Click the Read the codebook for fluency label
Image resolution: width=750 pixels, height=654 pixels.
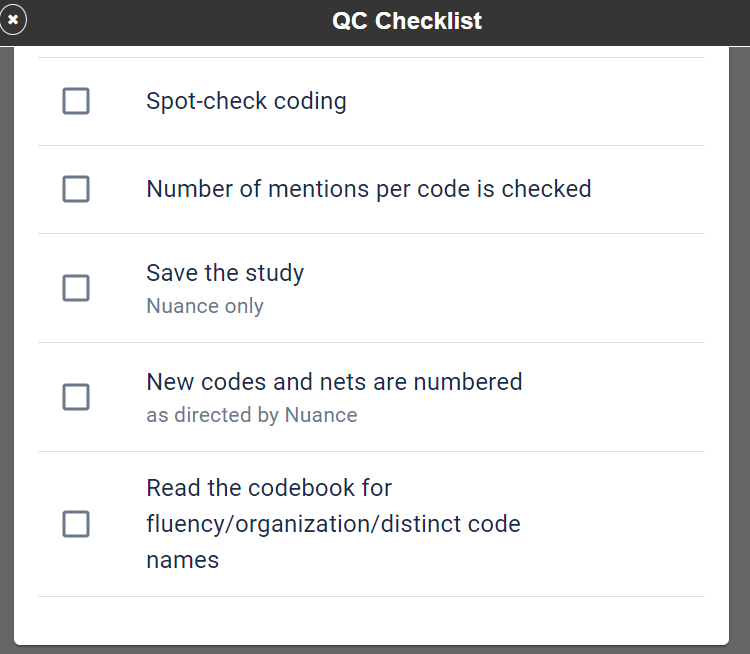coord(269,488)
